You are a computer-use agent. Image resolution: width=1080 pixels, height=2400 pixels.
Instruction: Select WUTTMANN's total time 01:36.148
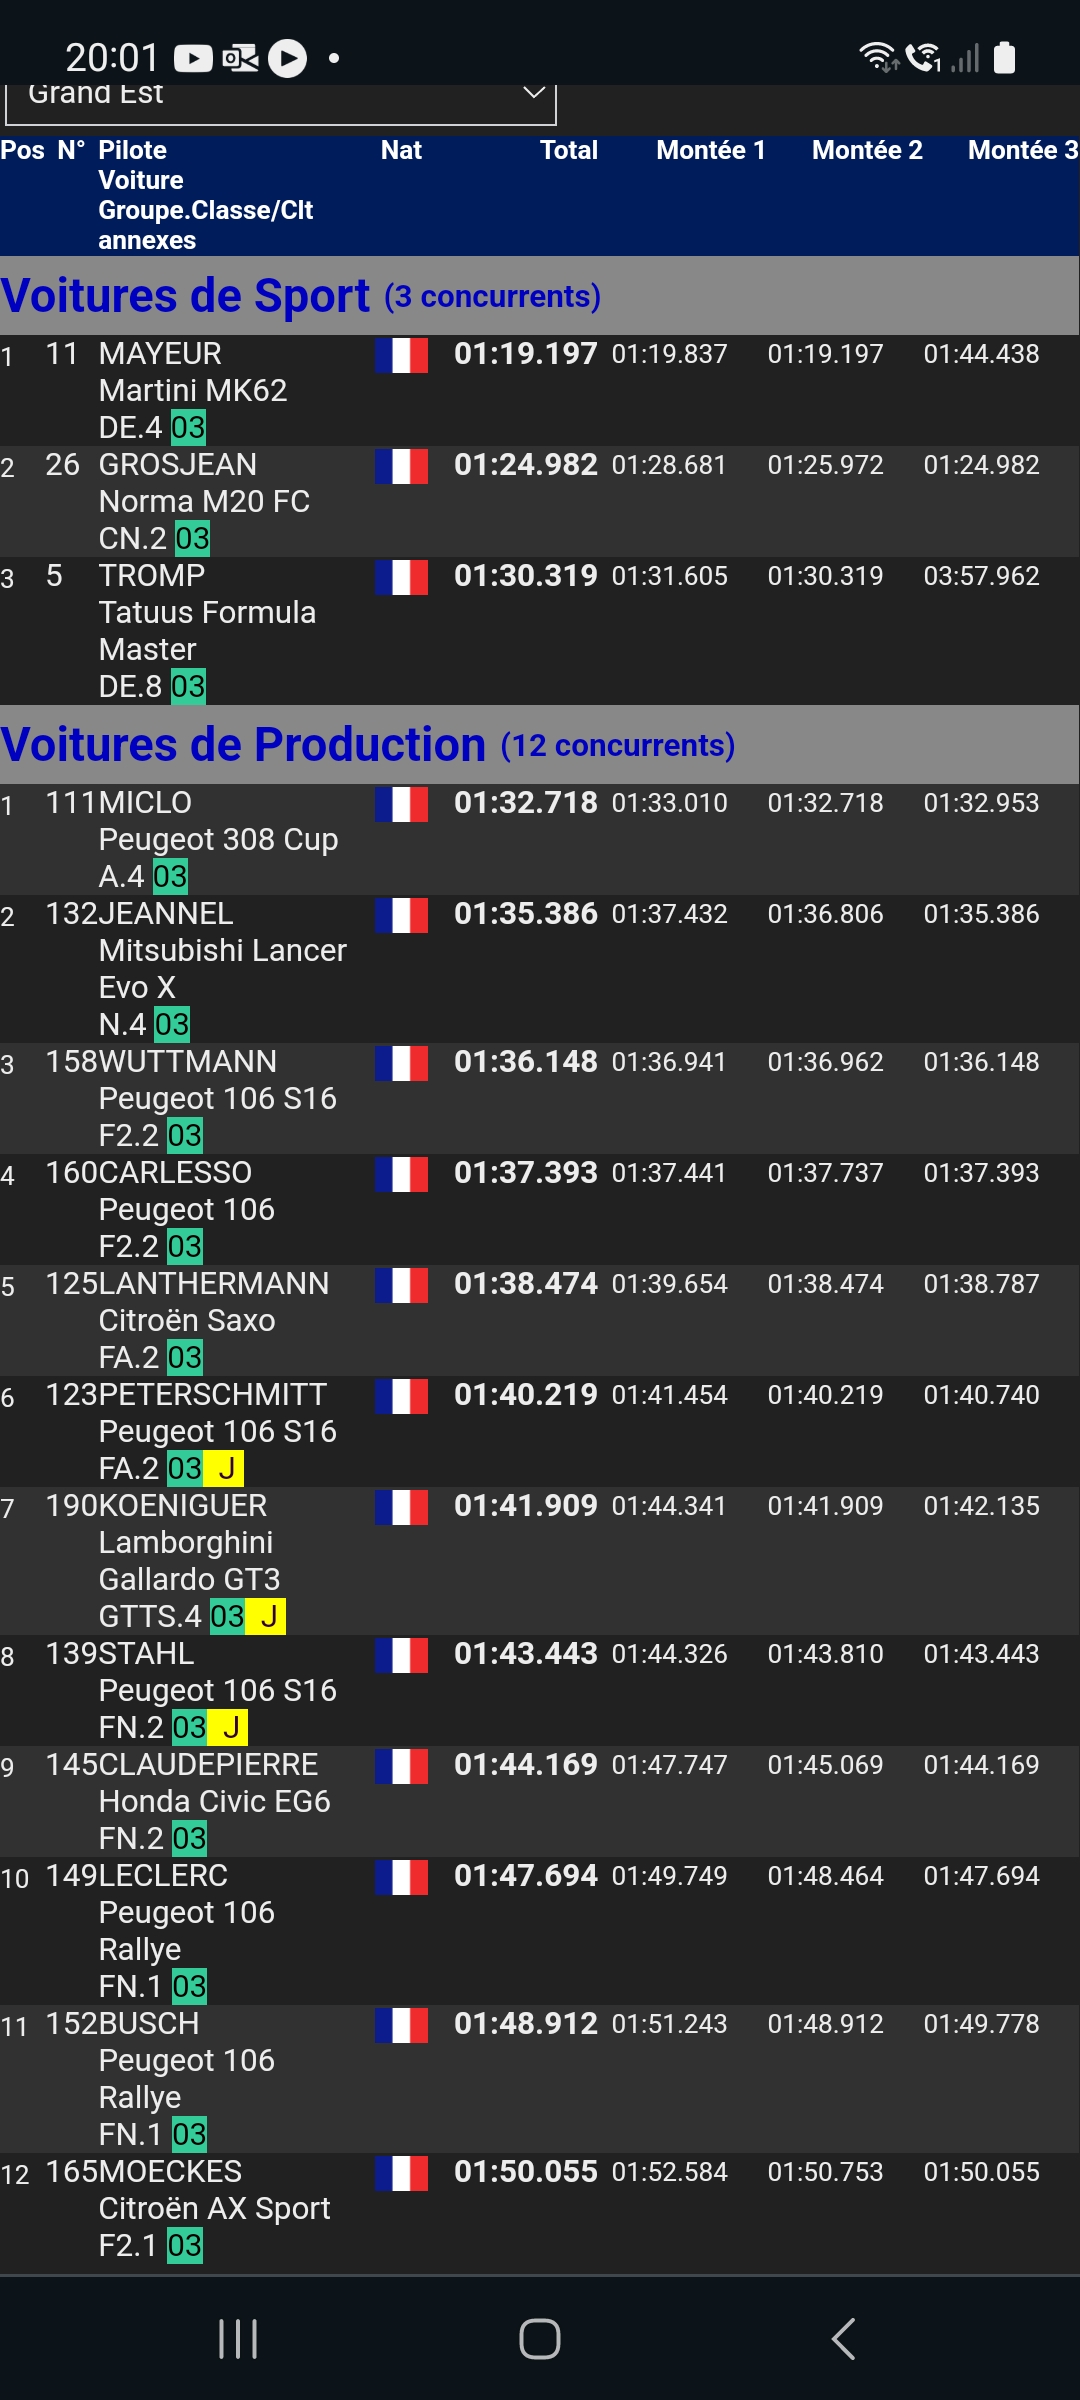point(525,1062)
